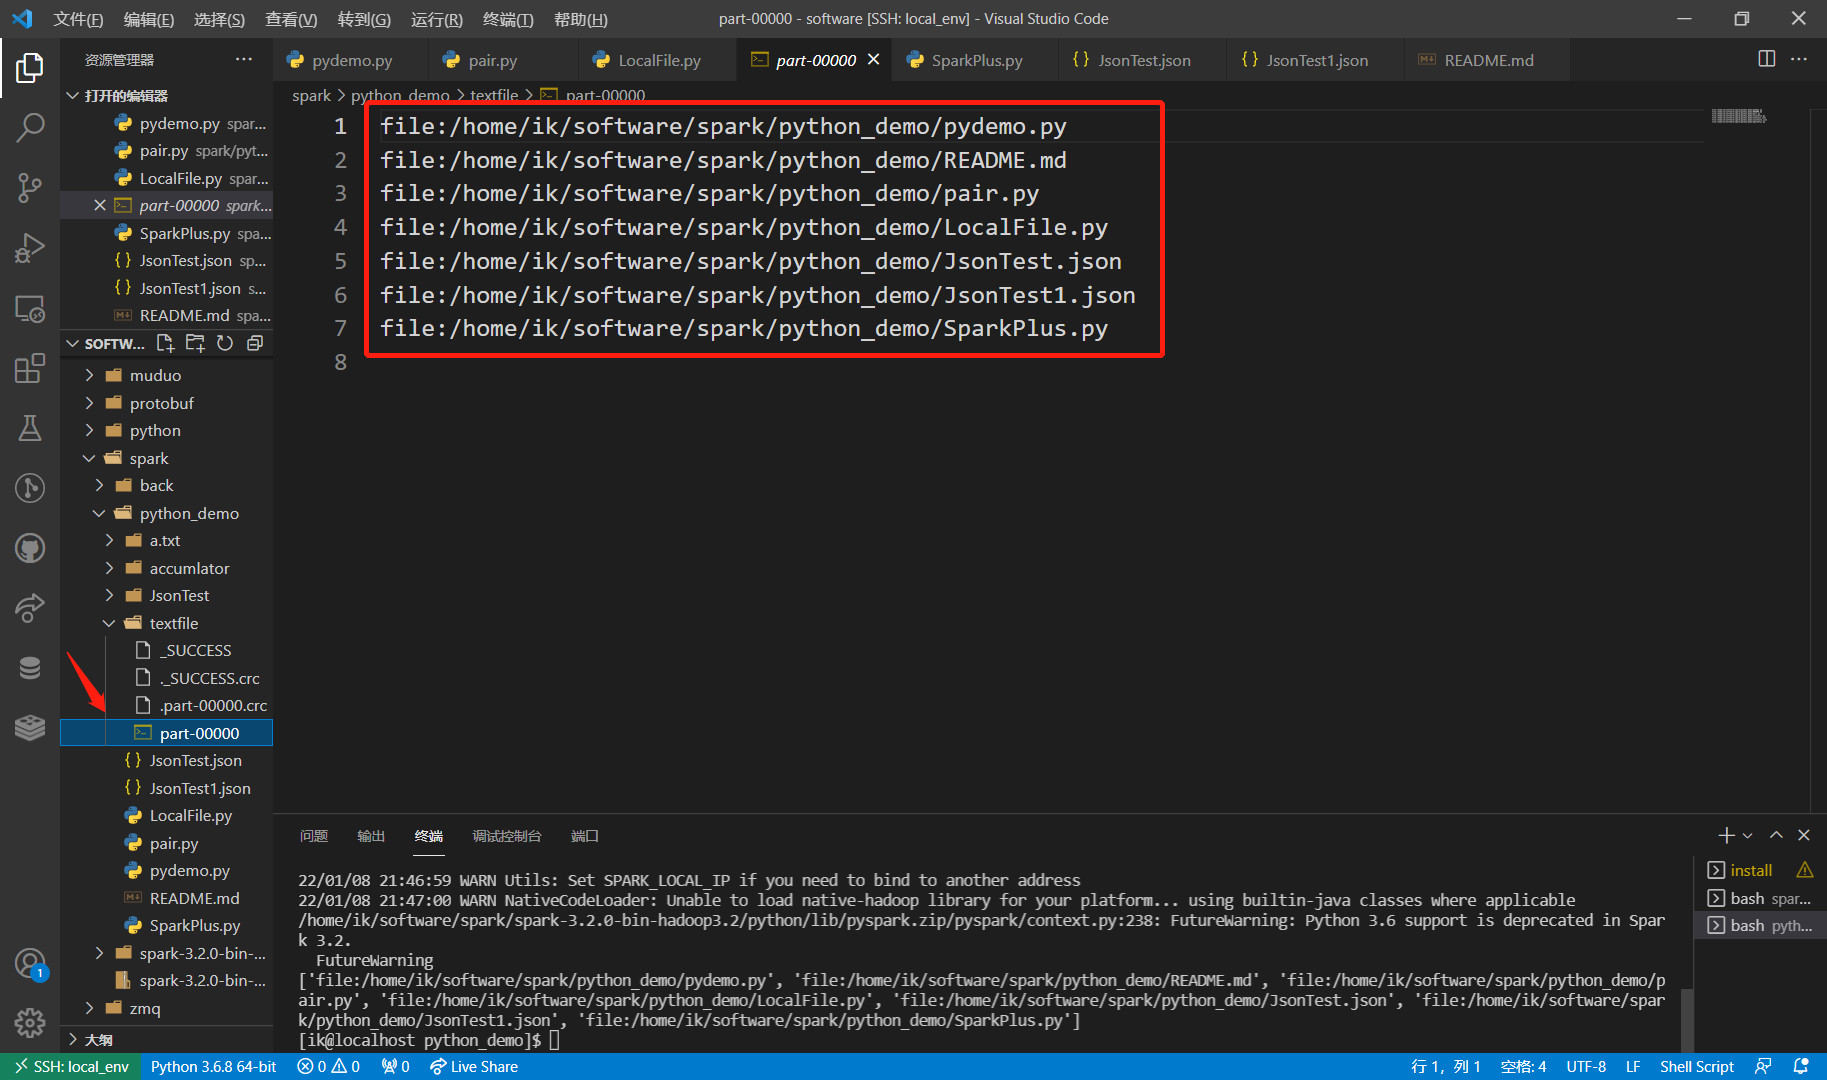Viewport: 1827px width, 1080px height.
Task: Collapse all folders in explorer
Action: click(255, 343)
